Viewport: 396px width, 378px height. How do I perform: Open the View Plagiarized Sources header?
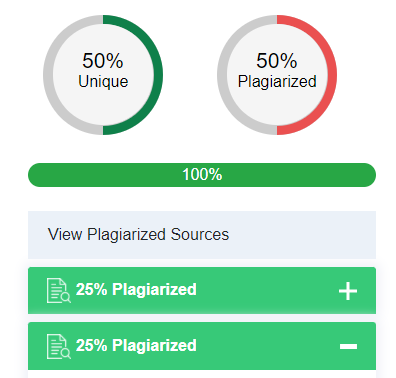coord(202,235)
